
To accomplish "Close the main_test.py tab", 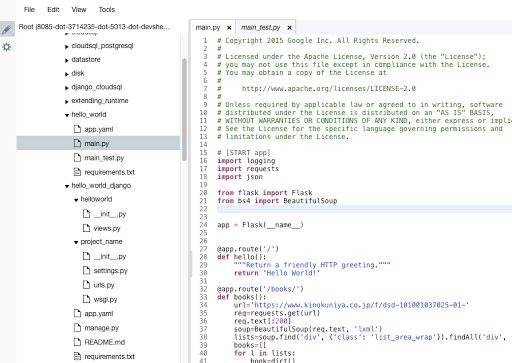I will click(289, 28).
